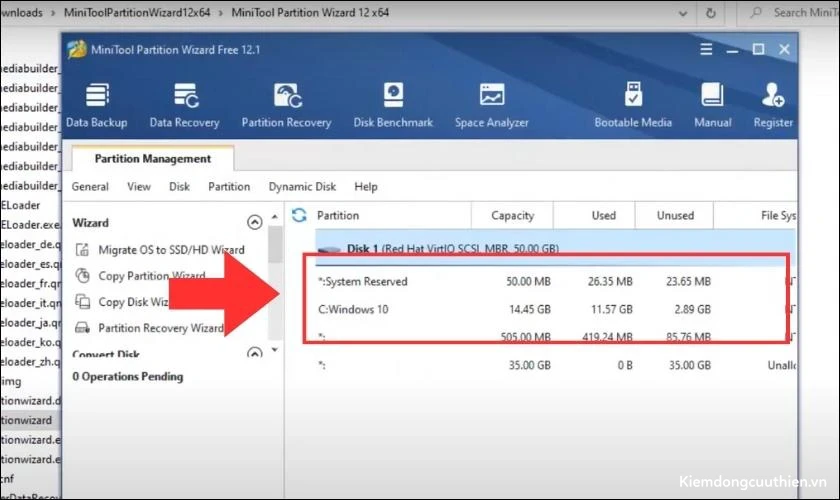Screen dimensions: 840x500
Task: Click the 14.45 GB capacity cell
Action: (x=529, y=309)
